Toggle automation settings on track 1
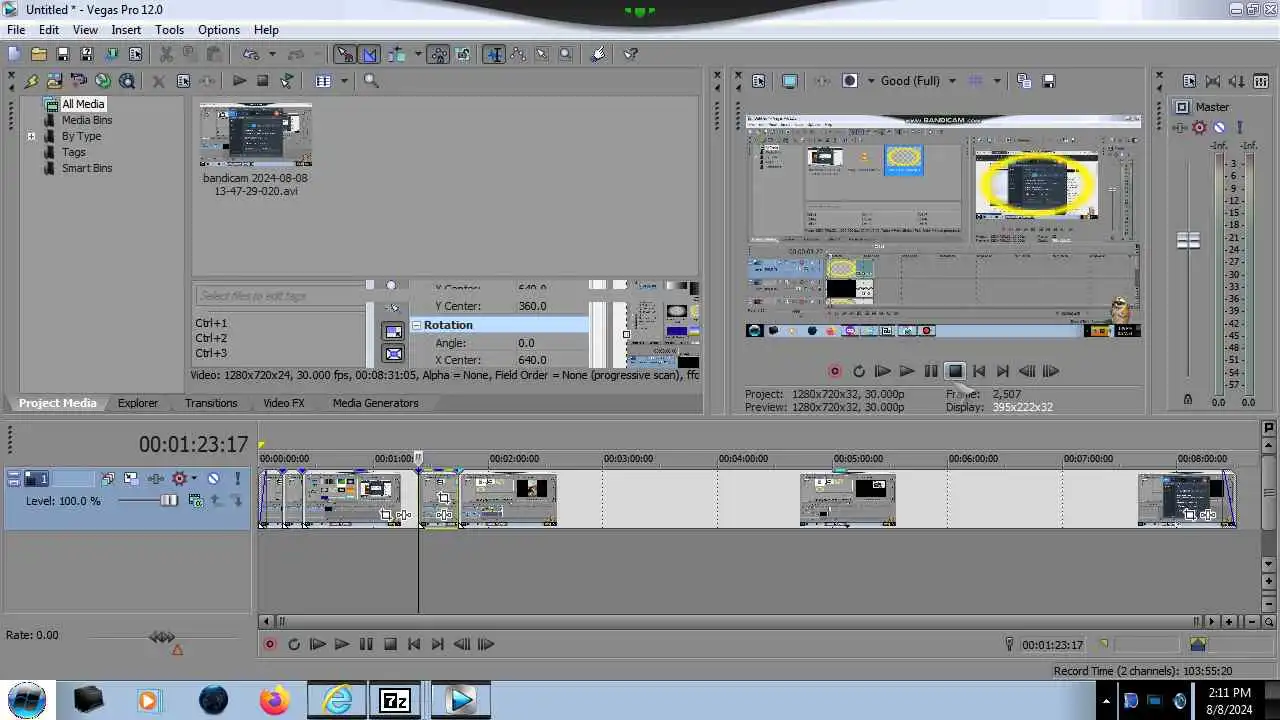1280x720 pixels. [156, 478]
